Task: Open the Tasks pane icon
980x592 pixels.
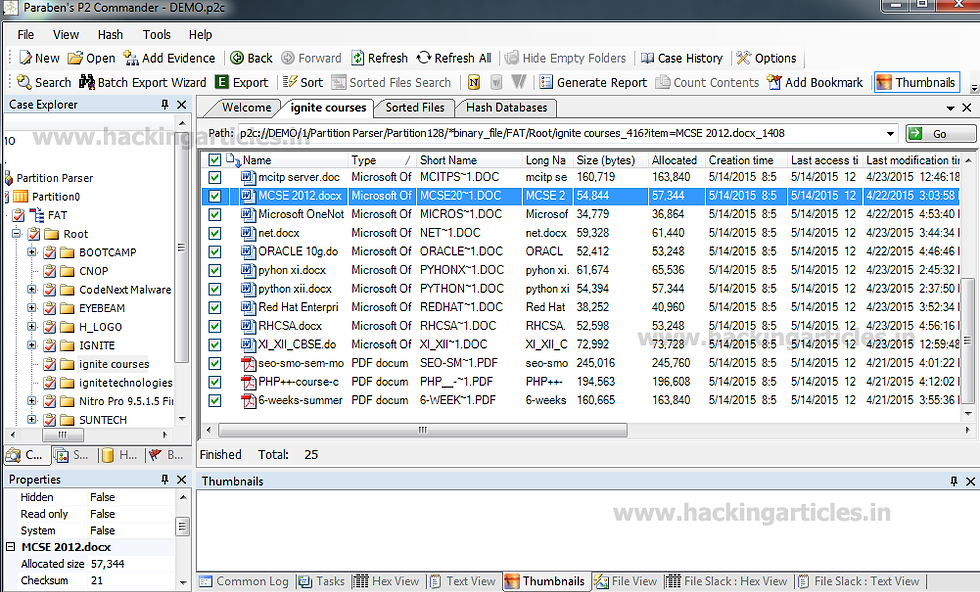Action: tap(305, 581)
